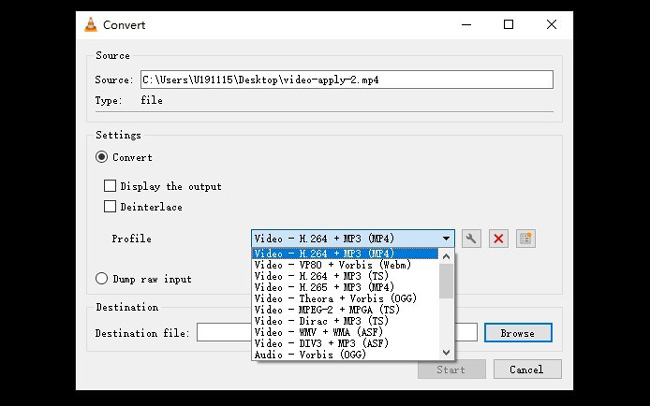650x406 pixels.
Task: Minimize the Convert window
Action: pyautogui.click(x=466, y=24)
